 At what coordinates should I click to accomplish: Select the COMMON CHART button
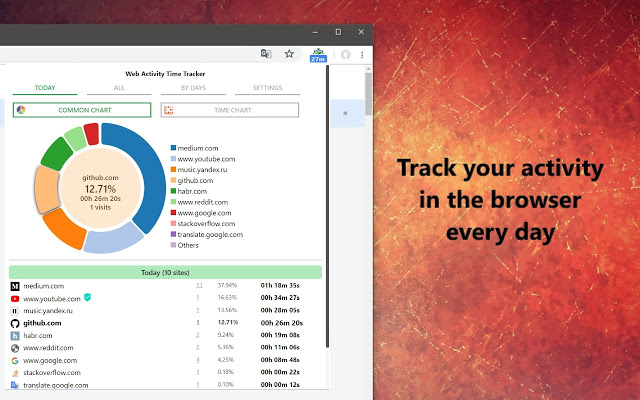click(x=82, y=110)
